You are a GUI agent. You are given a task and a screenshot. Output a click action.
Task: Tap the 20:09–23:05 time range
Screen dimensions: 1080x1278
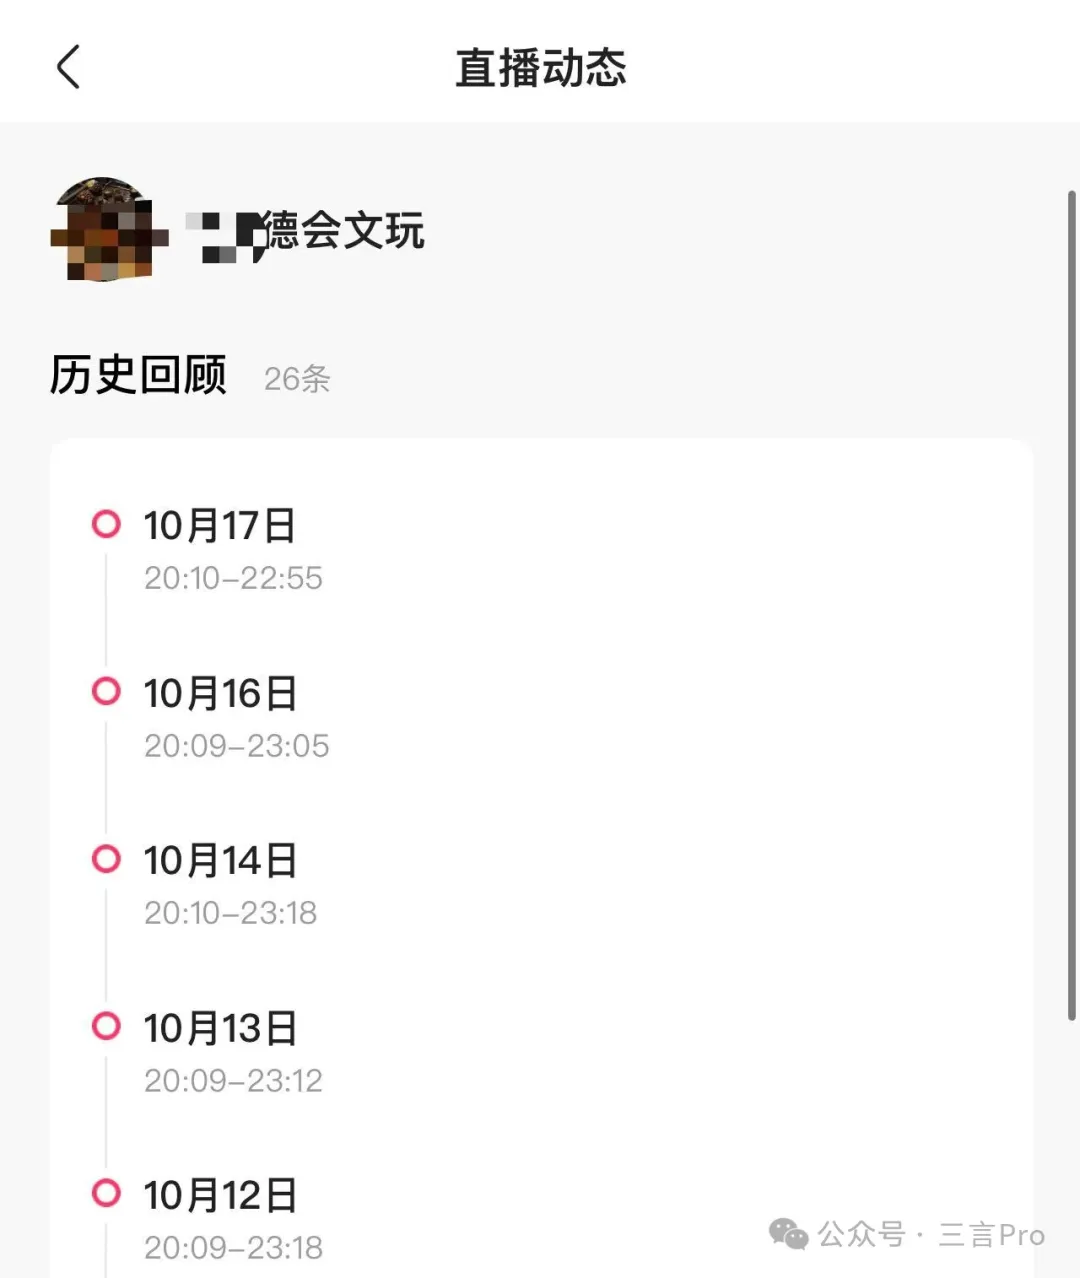tap(236, 746)
